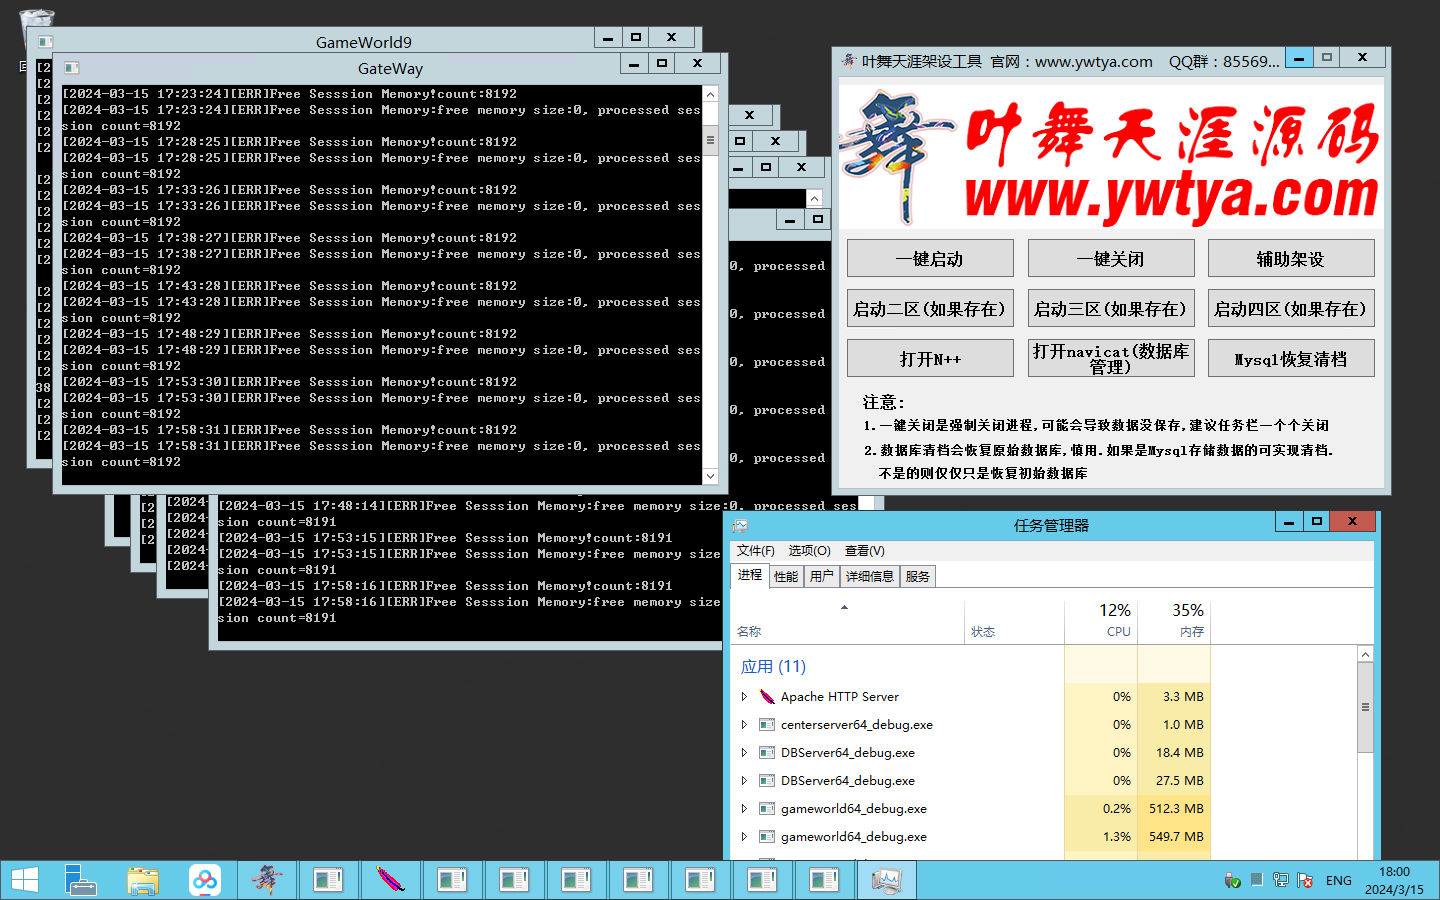
Task: Expand gameworld64_debug.exe row with 512.3 MB
Action: click(x=744, y=809)
